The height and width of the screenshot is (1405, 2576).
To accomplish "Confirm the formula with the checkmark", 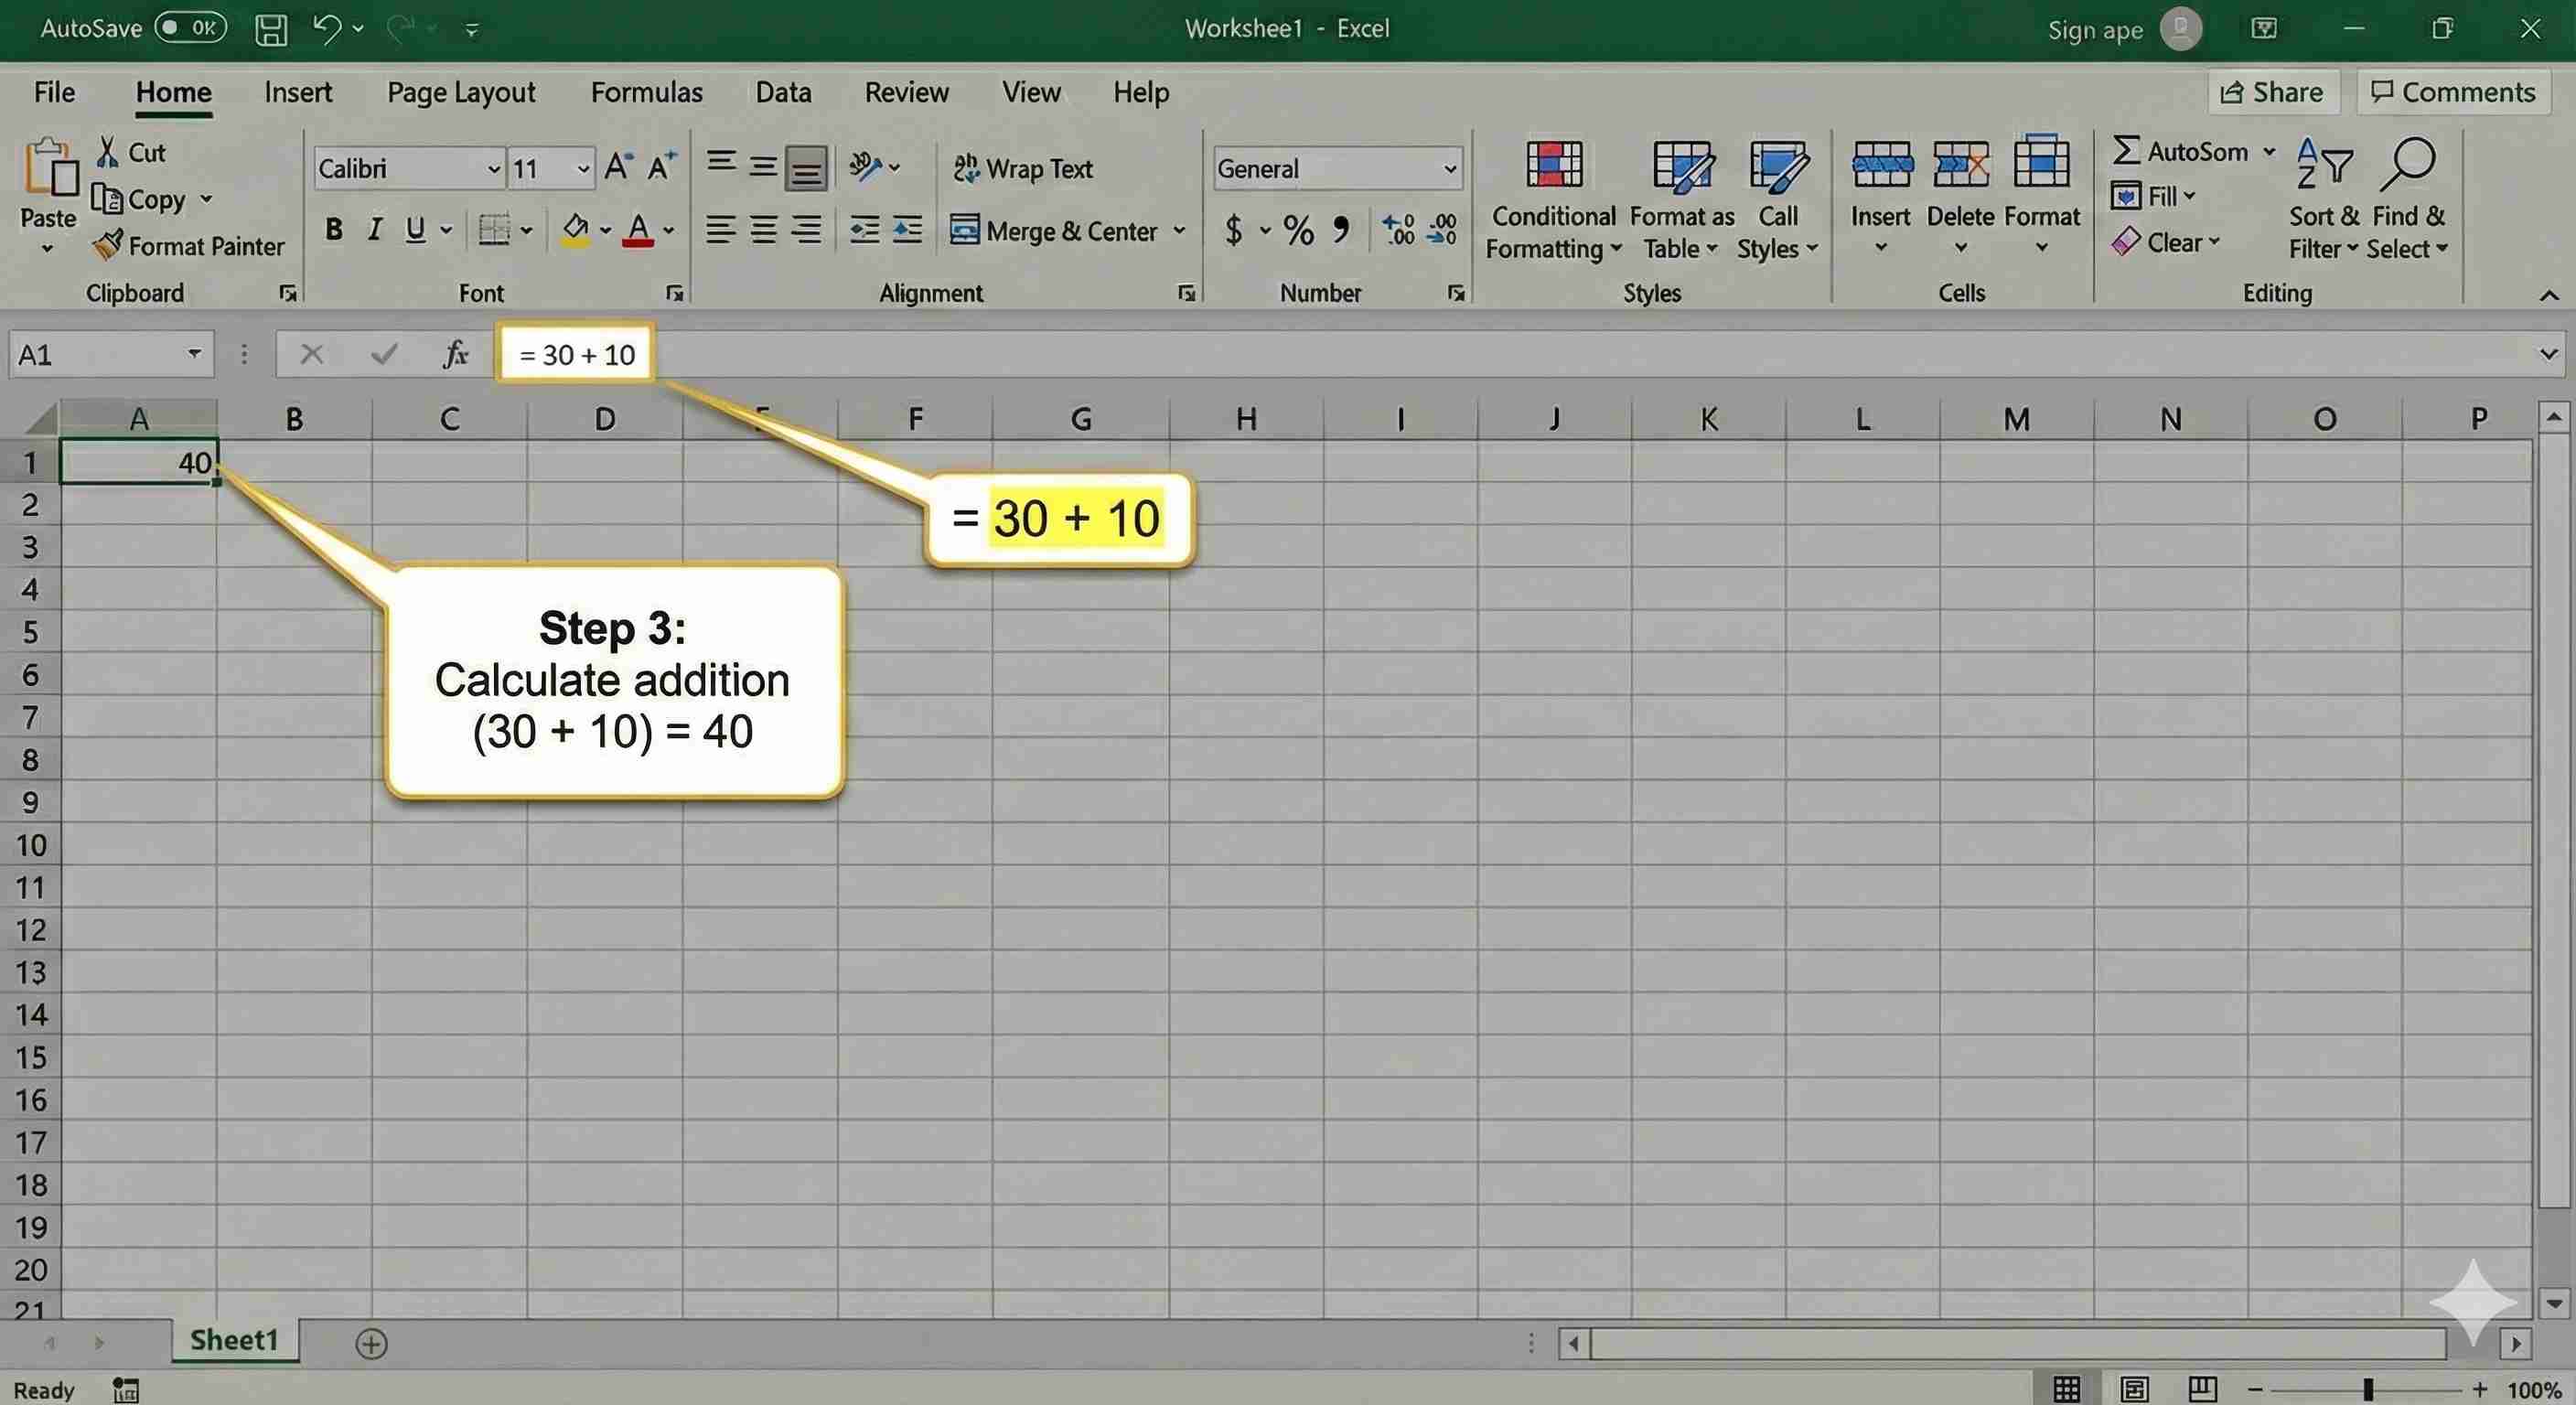I will (383, 354).
